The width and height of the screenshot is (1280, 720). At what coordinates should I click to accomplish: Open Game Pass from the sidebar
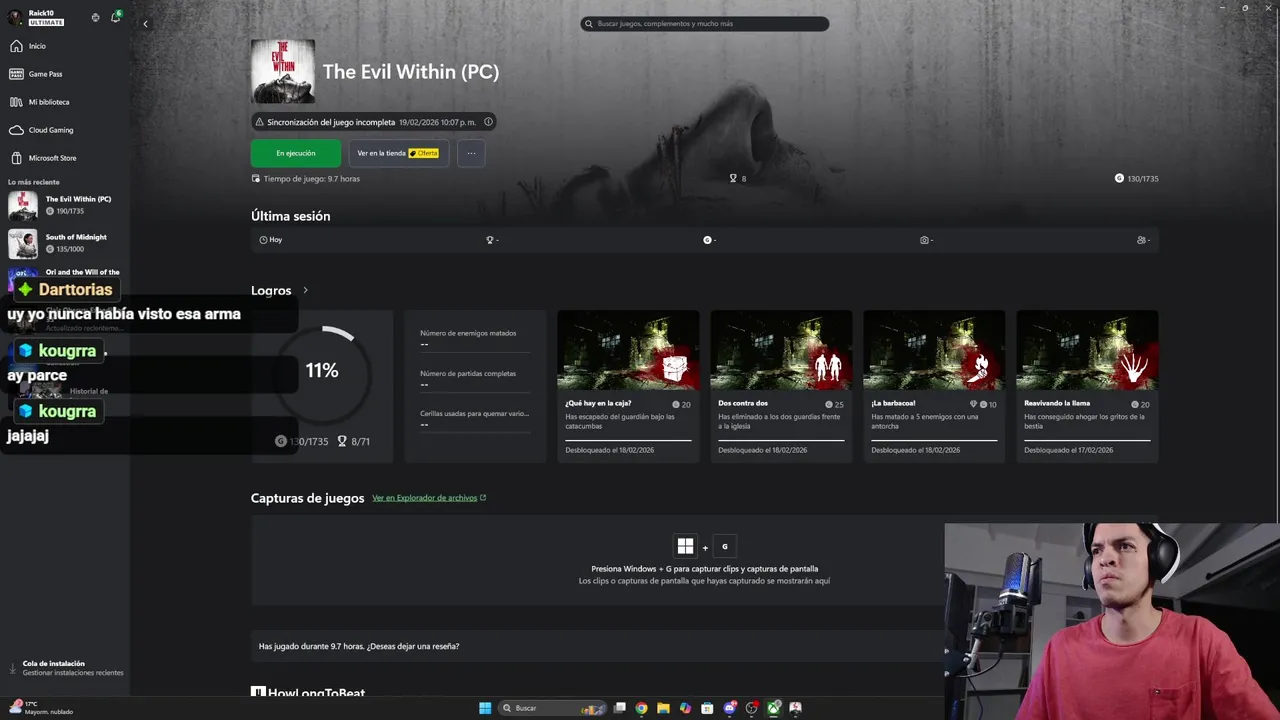pos(36,74)
